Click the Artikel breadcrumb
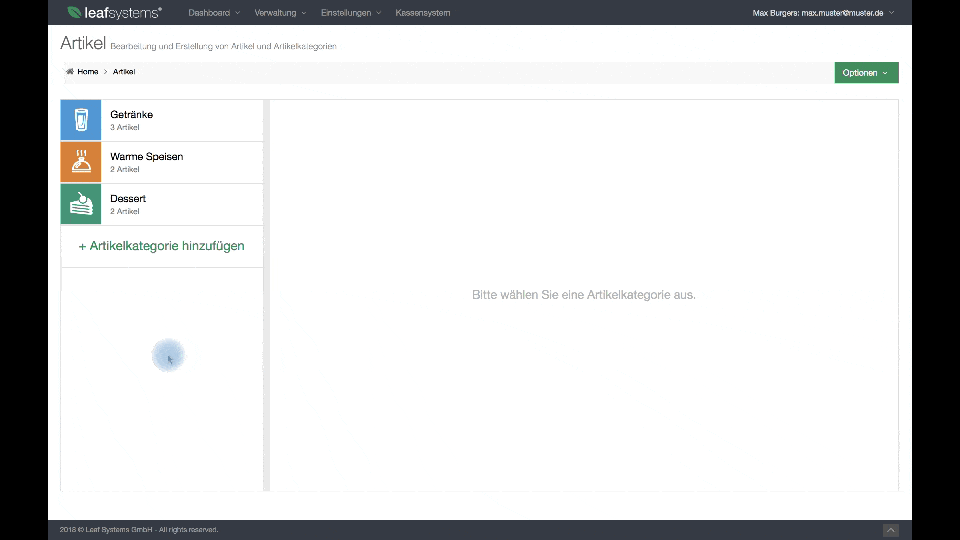Image resolution: width=960 pixels, height=540 pixels. point(124,72)
